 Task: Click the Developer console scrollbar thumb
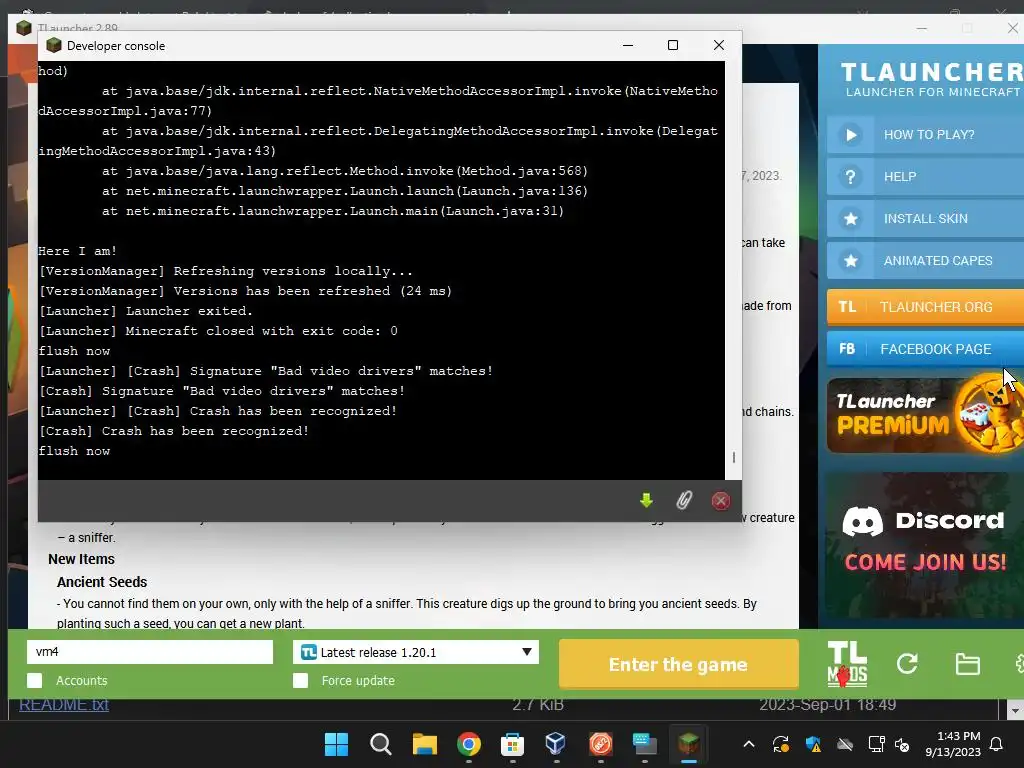(733, 457)
